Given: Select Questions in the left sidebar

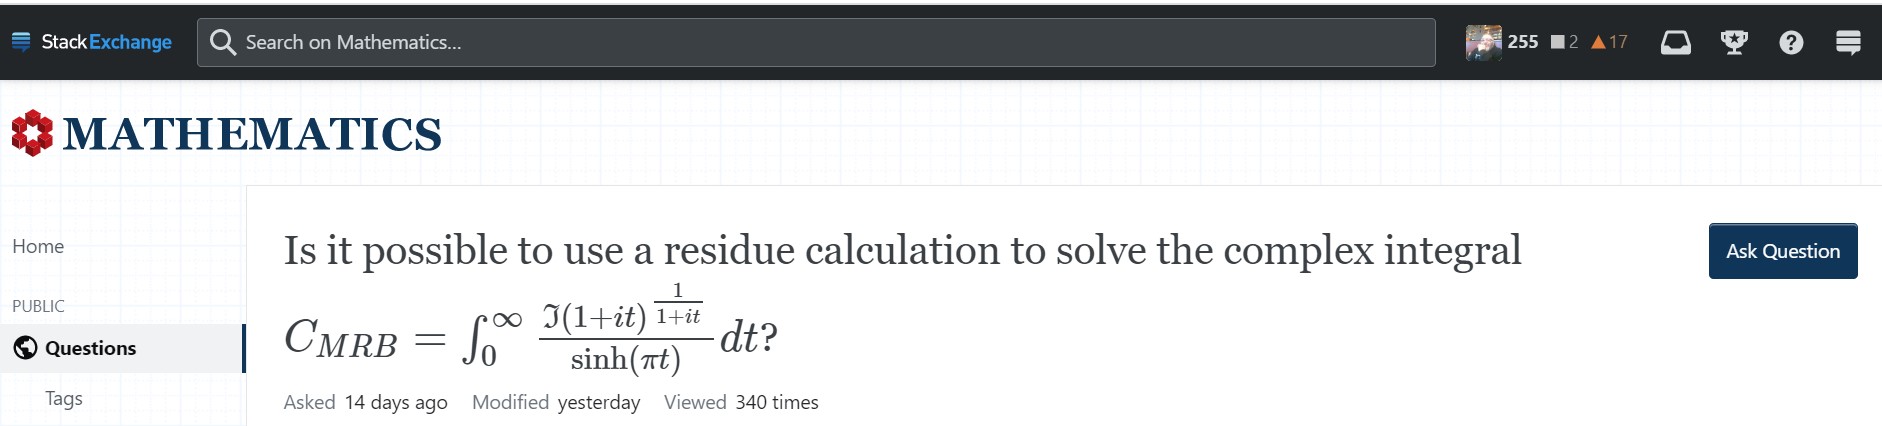Looking at the screenshot, I should tap(90, 348).
